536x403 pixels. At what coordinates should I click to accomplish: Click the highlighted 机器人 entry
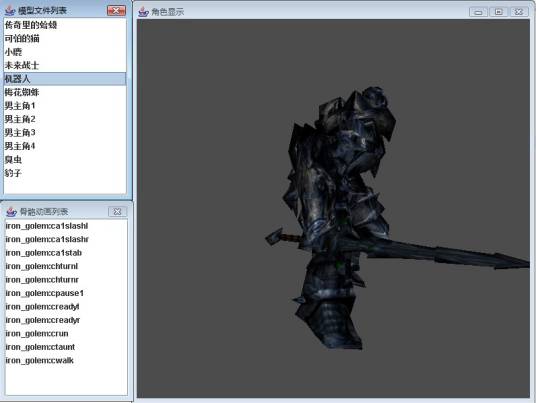tap(65, 79)
